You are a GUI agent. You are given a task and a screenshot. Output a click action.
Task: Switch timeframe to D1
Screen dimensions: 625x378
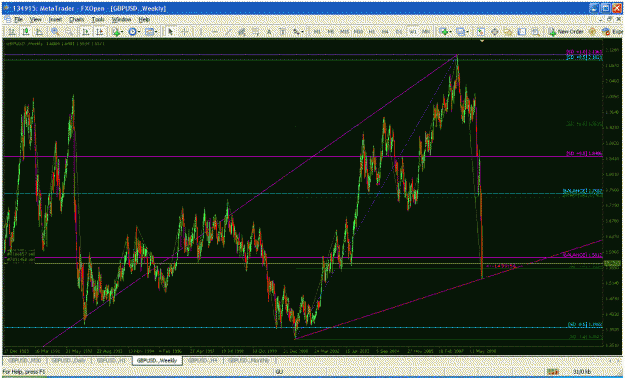399,32
